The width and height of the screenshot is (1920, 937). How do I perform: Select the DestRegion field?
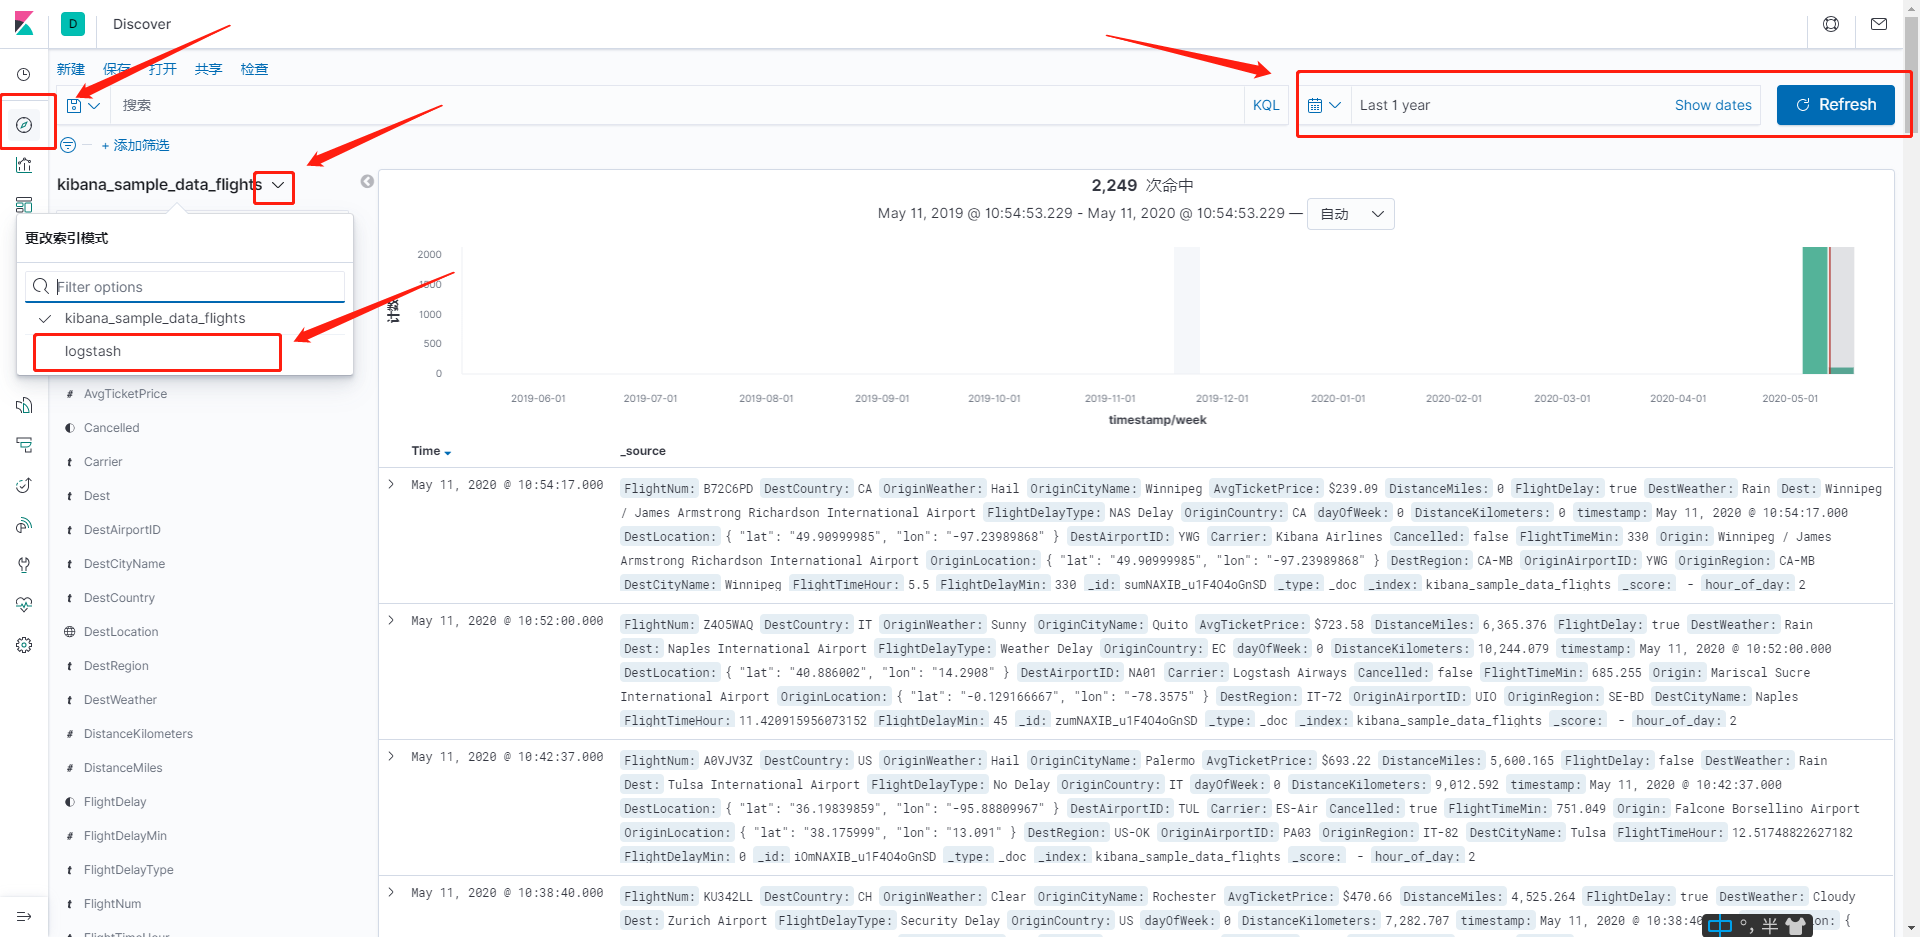tap(116, 666)
